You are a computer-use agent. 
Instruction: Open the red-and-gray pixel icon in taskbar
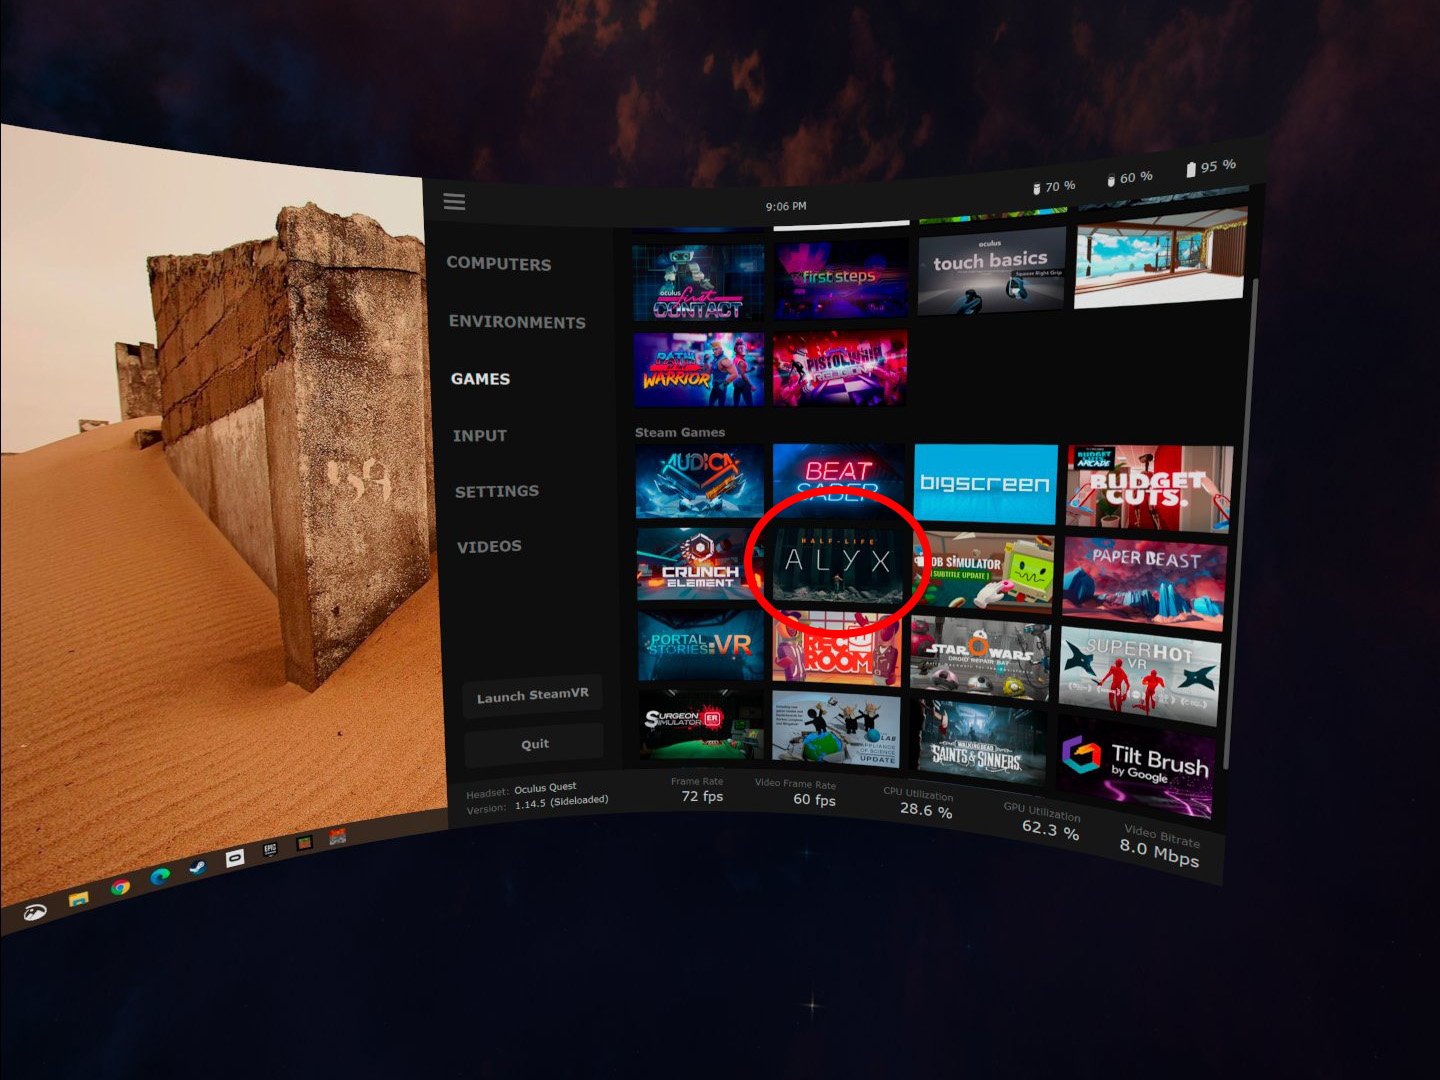(338, 835)
